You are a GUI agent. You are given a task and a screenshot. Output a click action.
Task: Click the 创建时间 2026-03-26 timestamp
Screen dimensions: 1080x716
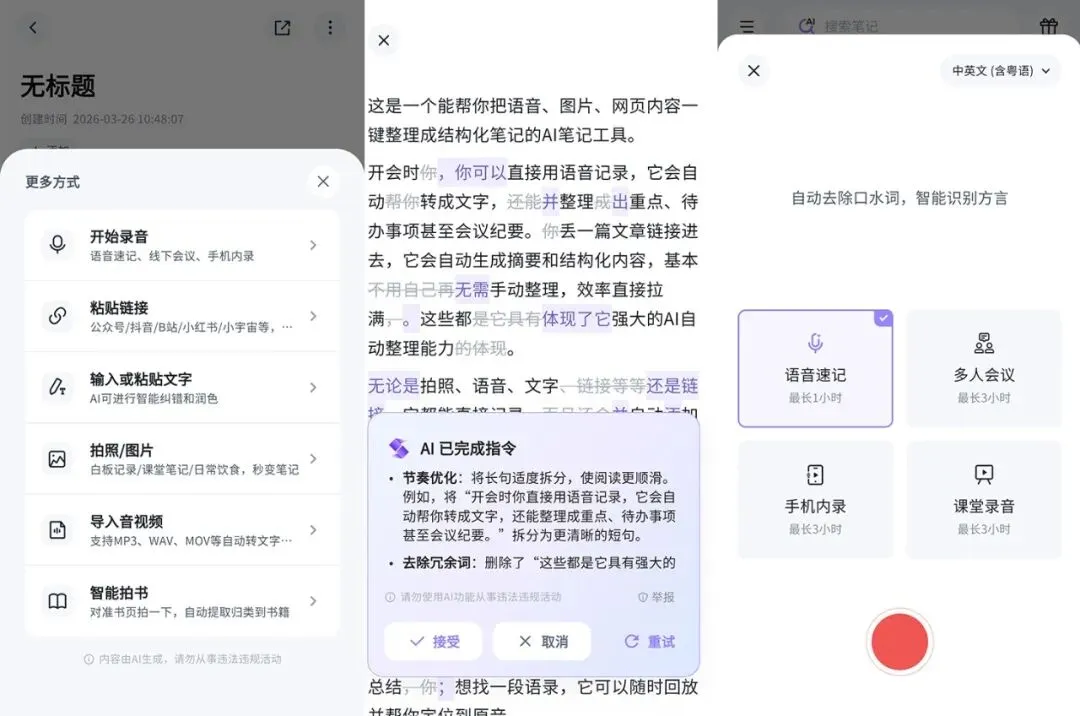(x=102, y=119)
